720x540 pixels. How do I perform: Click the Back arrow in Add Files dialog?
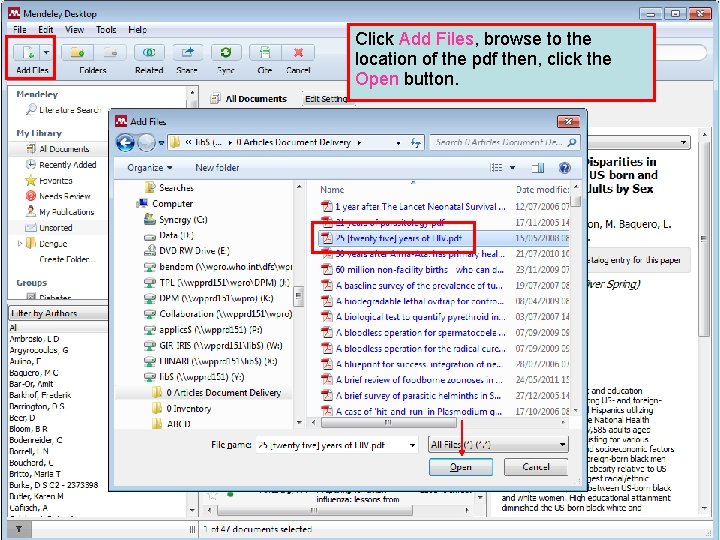(x=125, y=143)
